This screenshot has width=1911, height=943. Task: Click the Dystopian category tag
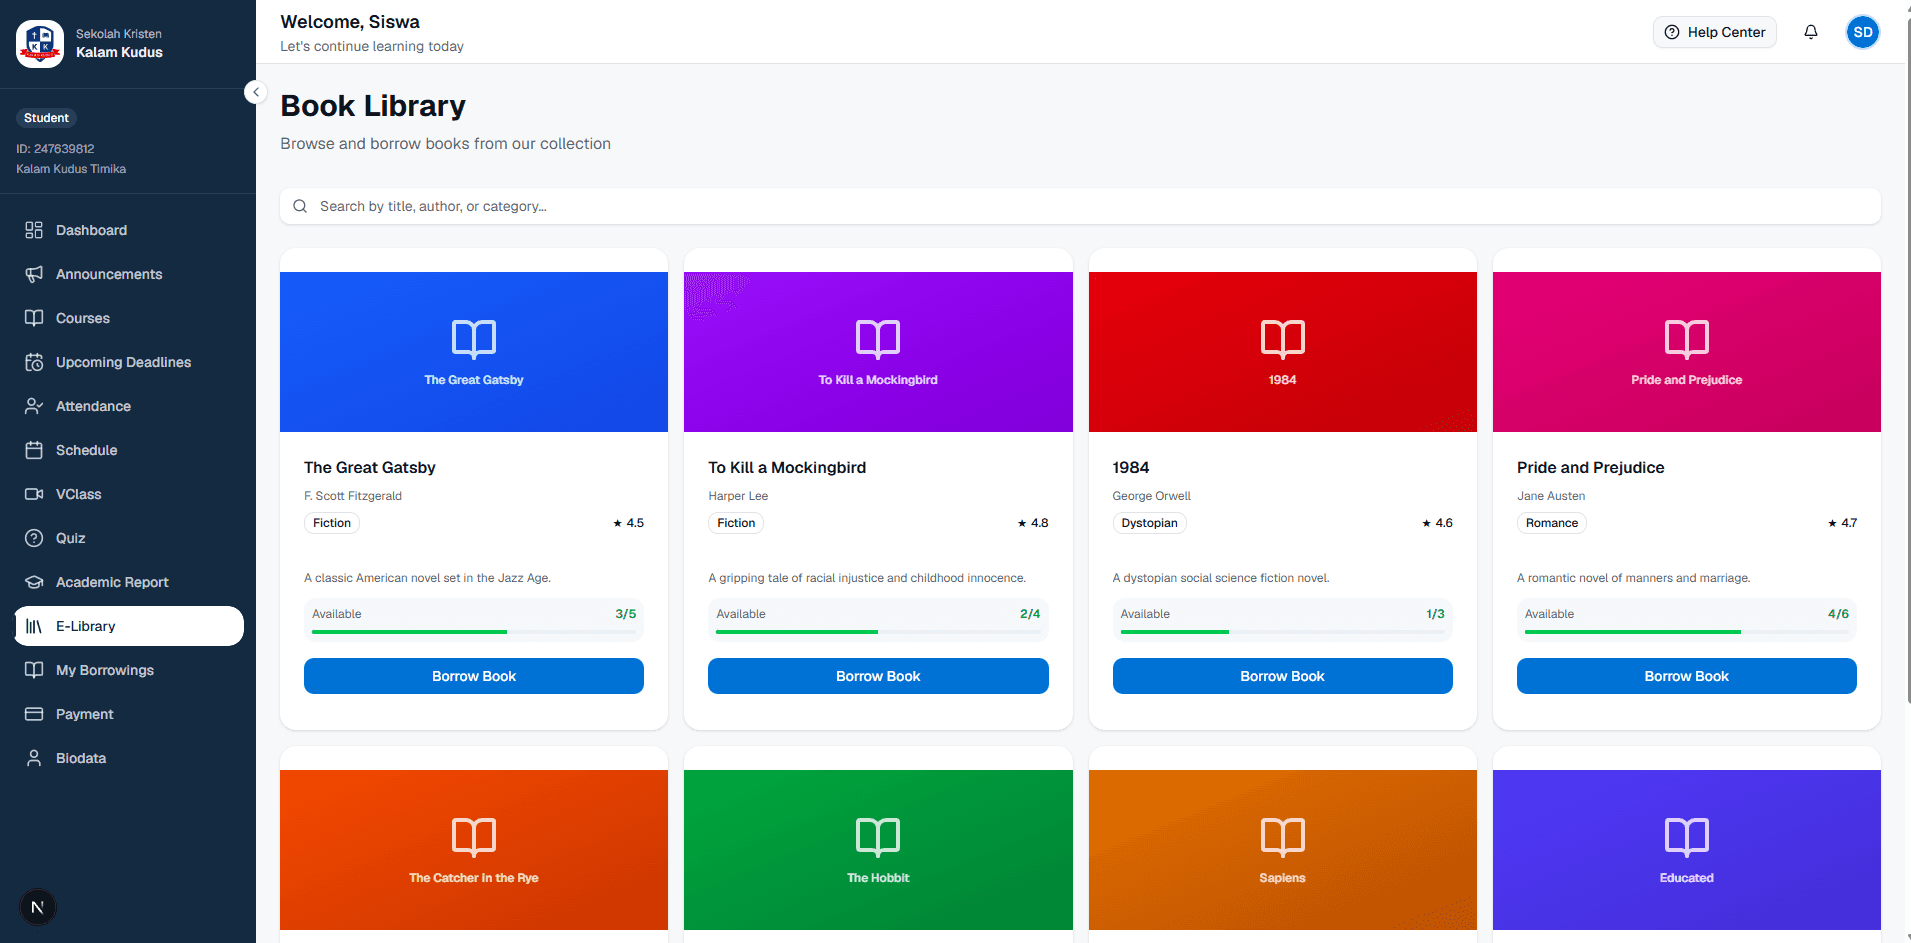[x=1150, y=523]
